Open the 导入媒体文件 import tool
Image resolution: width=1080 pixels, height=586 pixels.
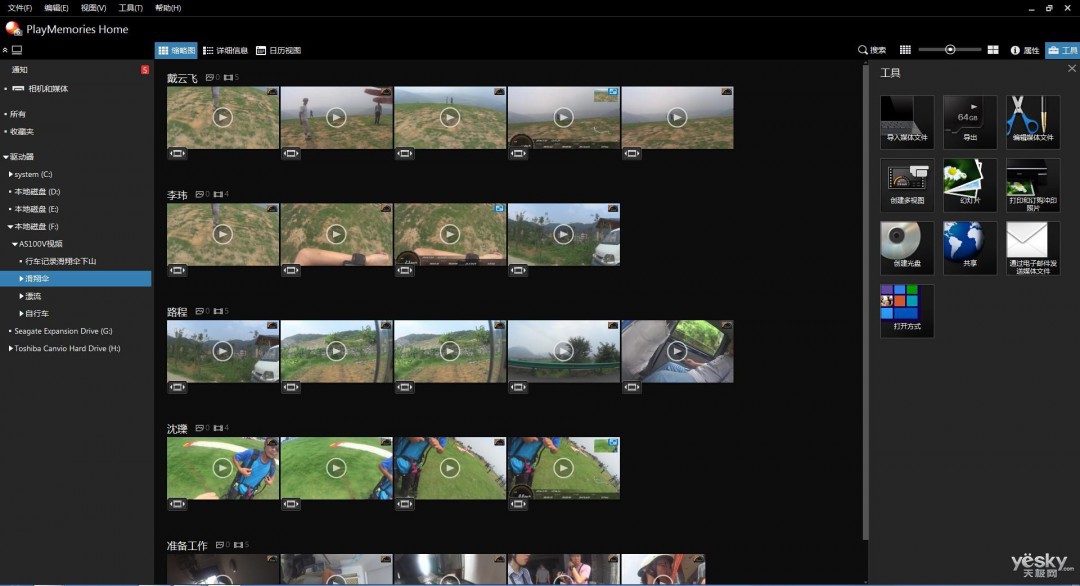pos(906,122)
